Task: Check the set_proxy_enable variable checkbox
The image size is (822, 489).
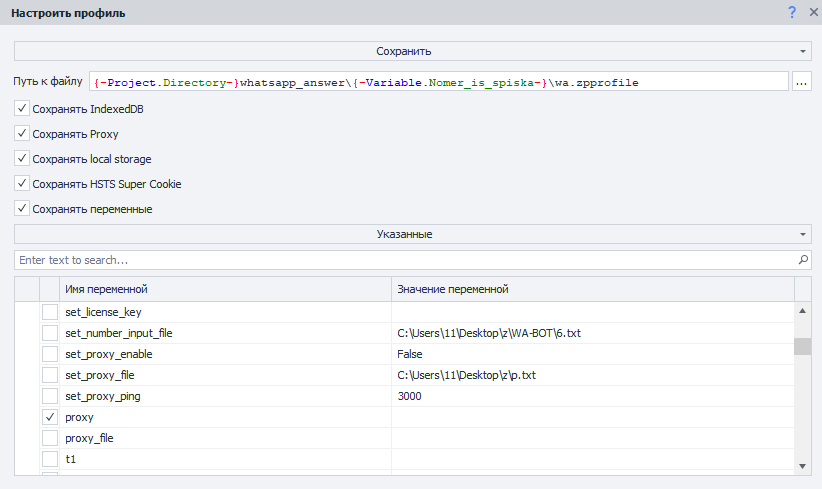Action: (49, 354)
